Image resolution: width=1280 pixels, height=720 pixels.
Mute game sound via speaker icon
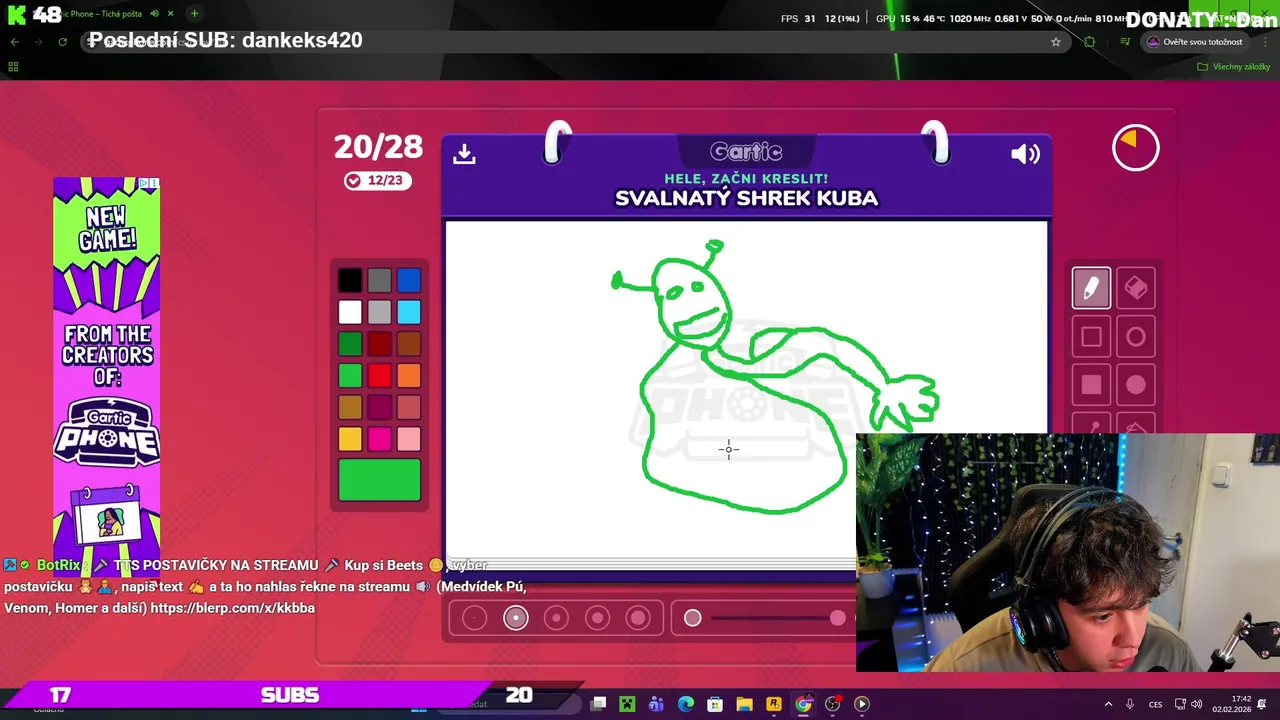1025,154
